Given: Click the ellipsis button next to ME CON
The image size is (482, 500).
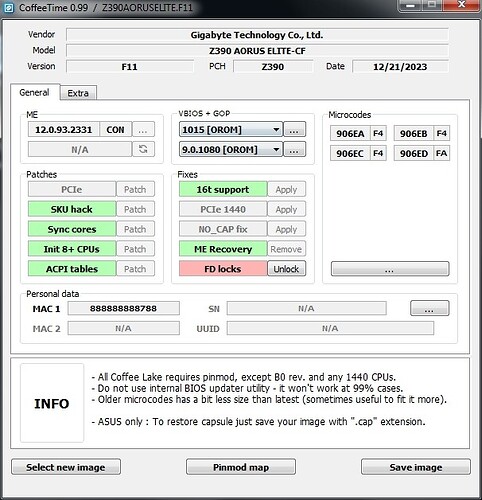Looking at the screenshot, I should tap(143, 129).
